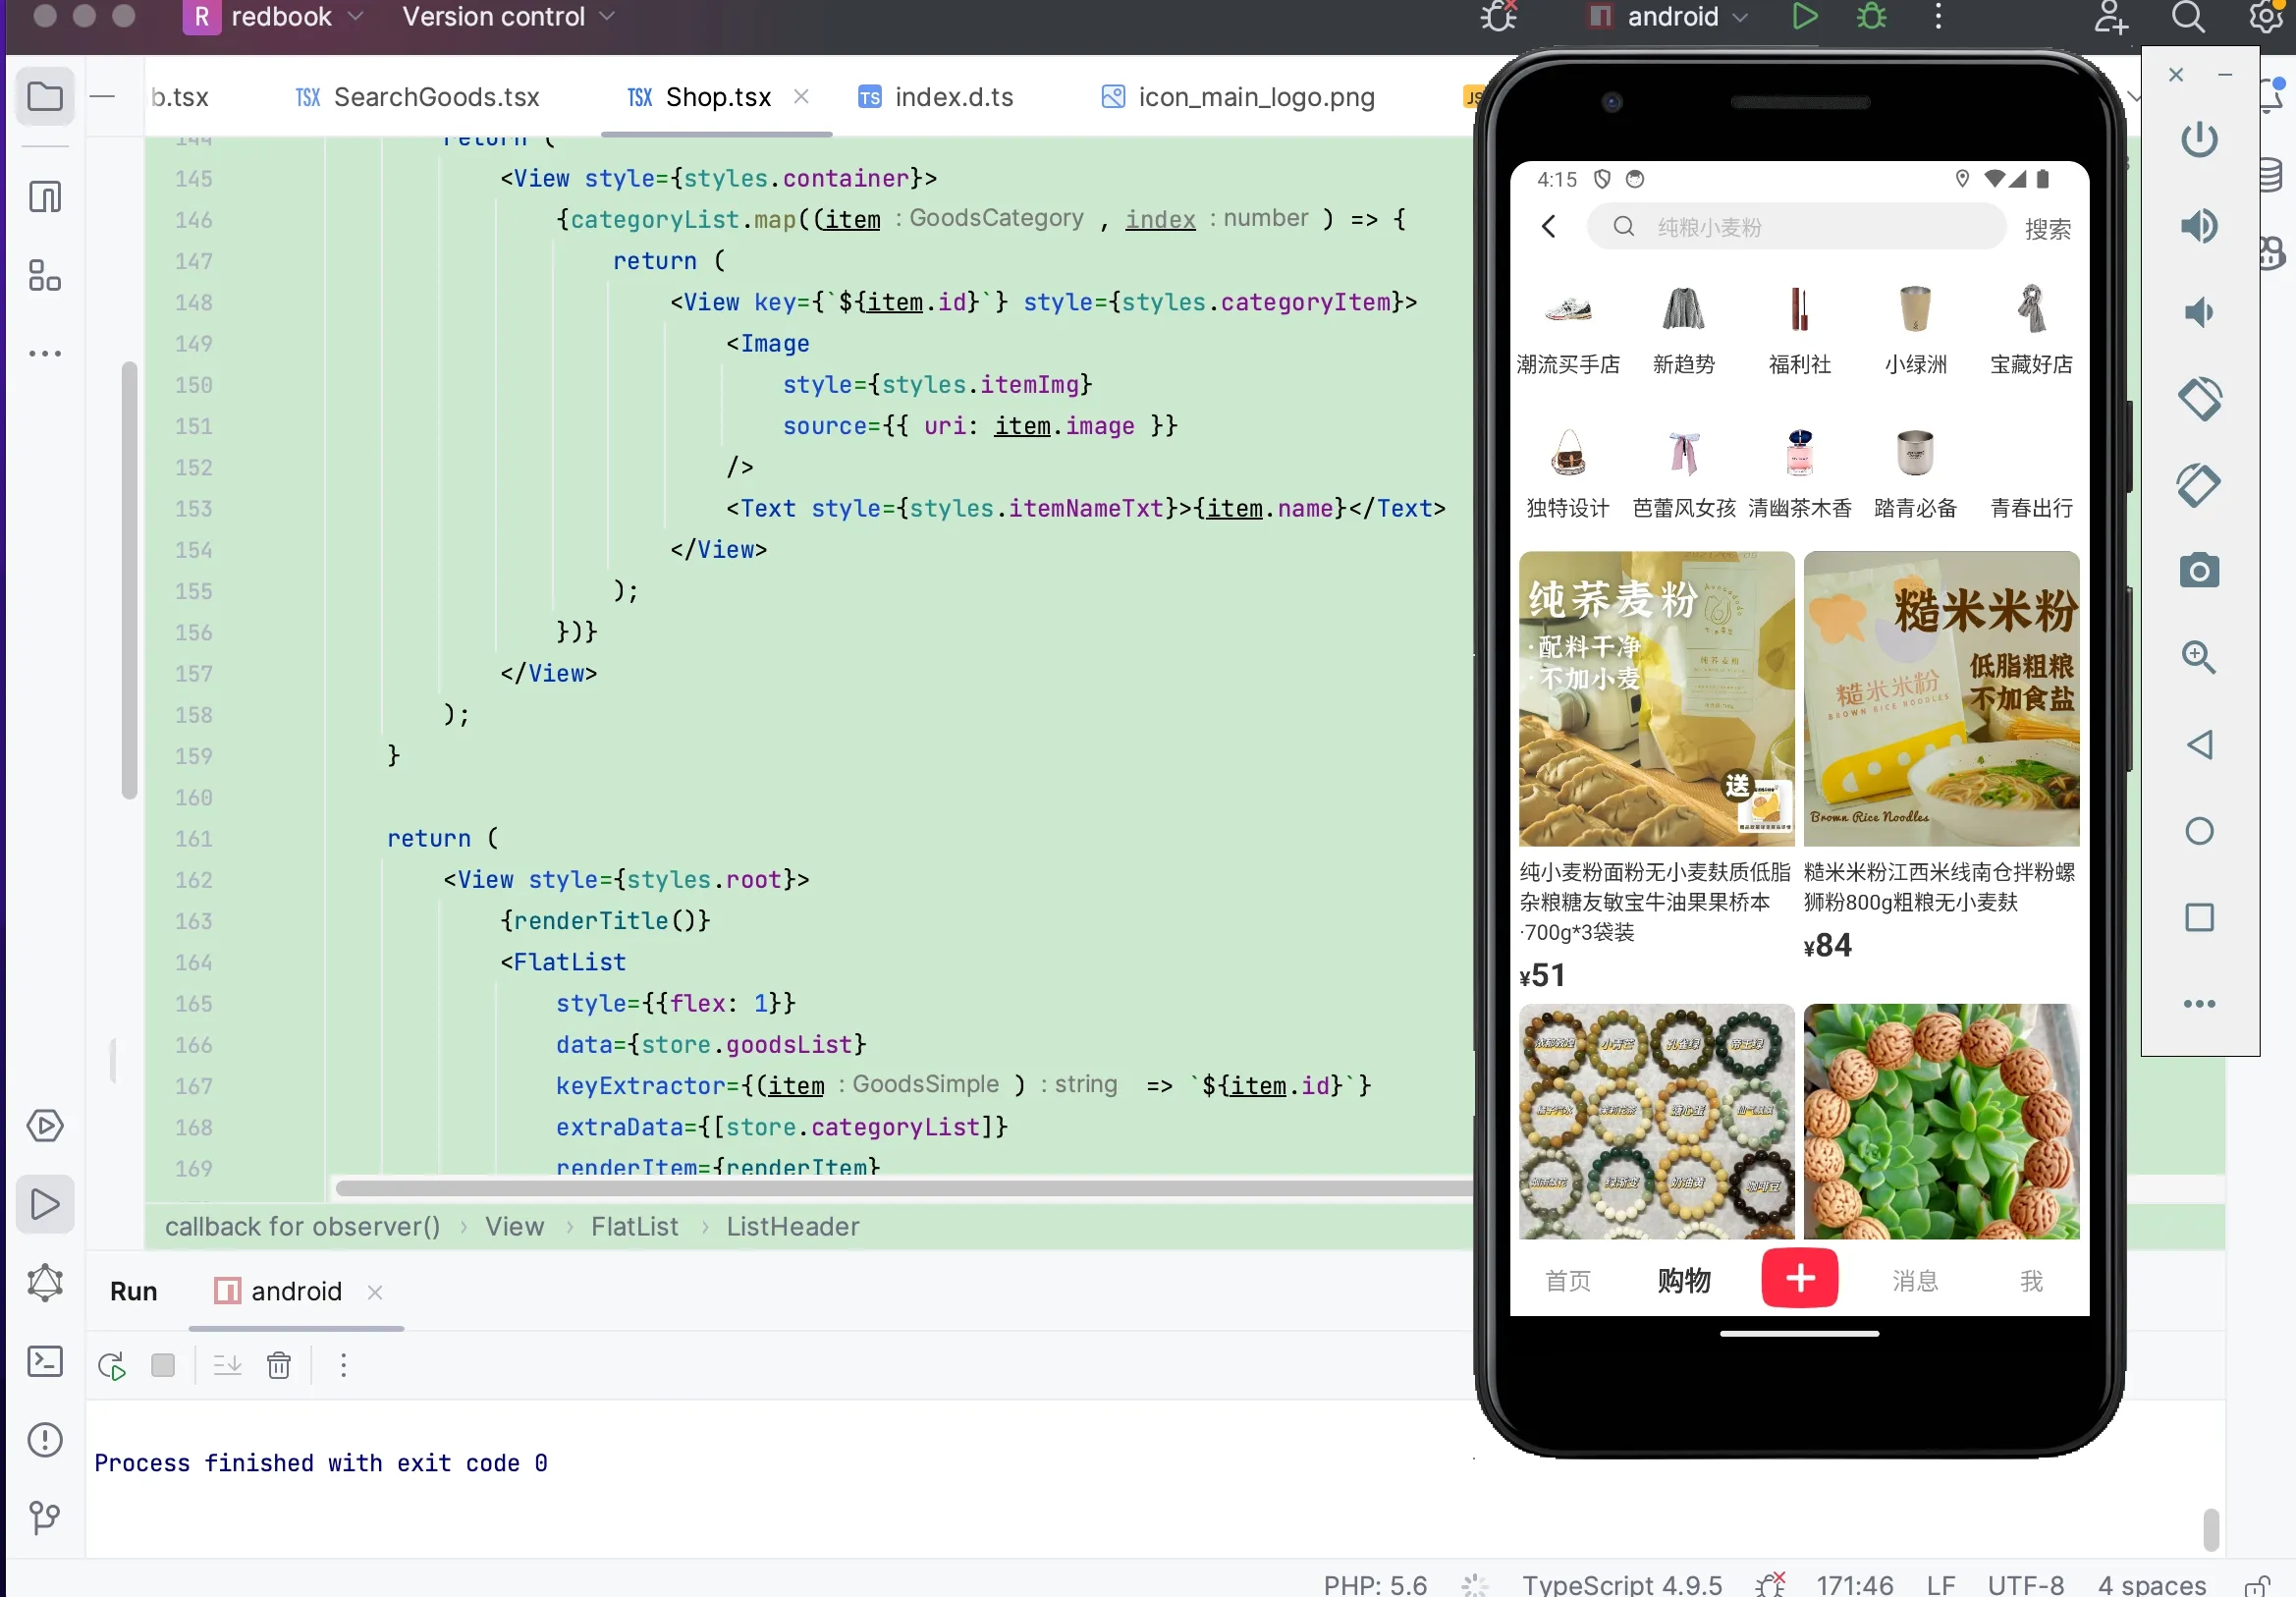This screenshot has height=1597, width=2296.
Task: Click FlatList in the breadcrumb bar
Action: click(634, 1227)
